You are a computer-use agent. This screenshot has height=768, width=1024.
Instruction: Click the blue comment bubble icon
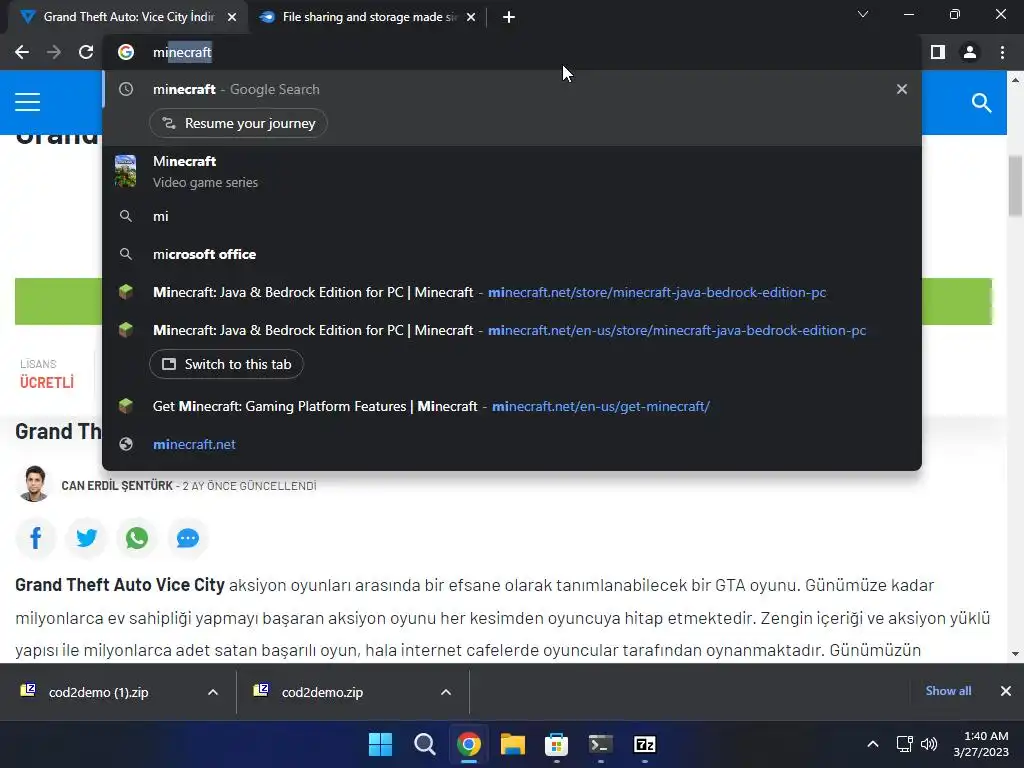[188, 538]
